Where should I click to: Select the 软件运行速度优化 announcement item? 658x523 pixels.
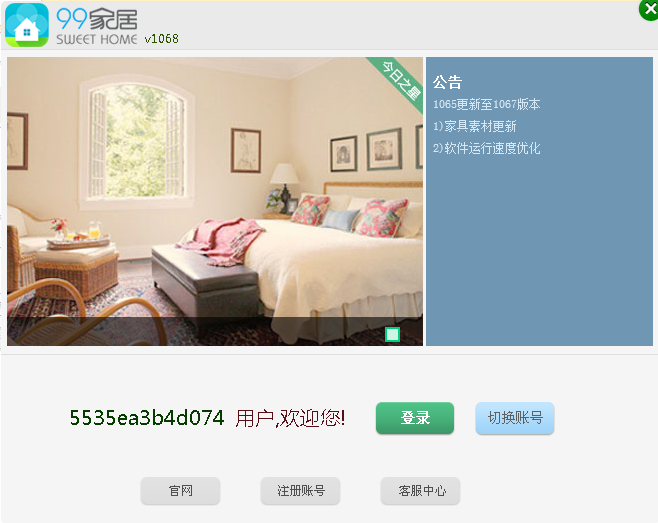(x=487, y=148)
